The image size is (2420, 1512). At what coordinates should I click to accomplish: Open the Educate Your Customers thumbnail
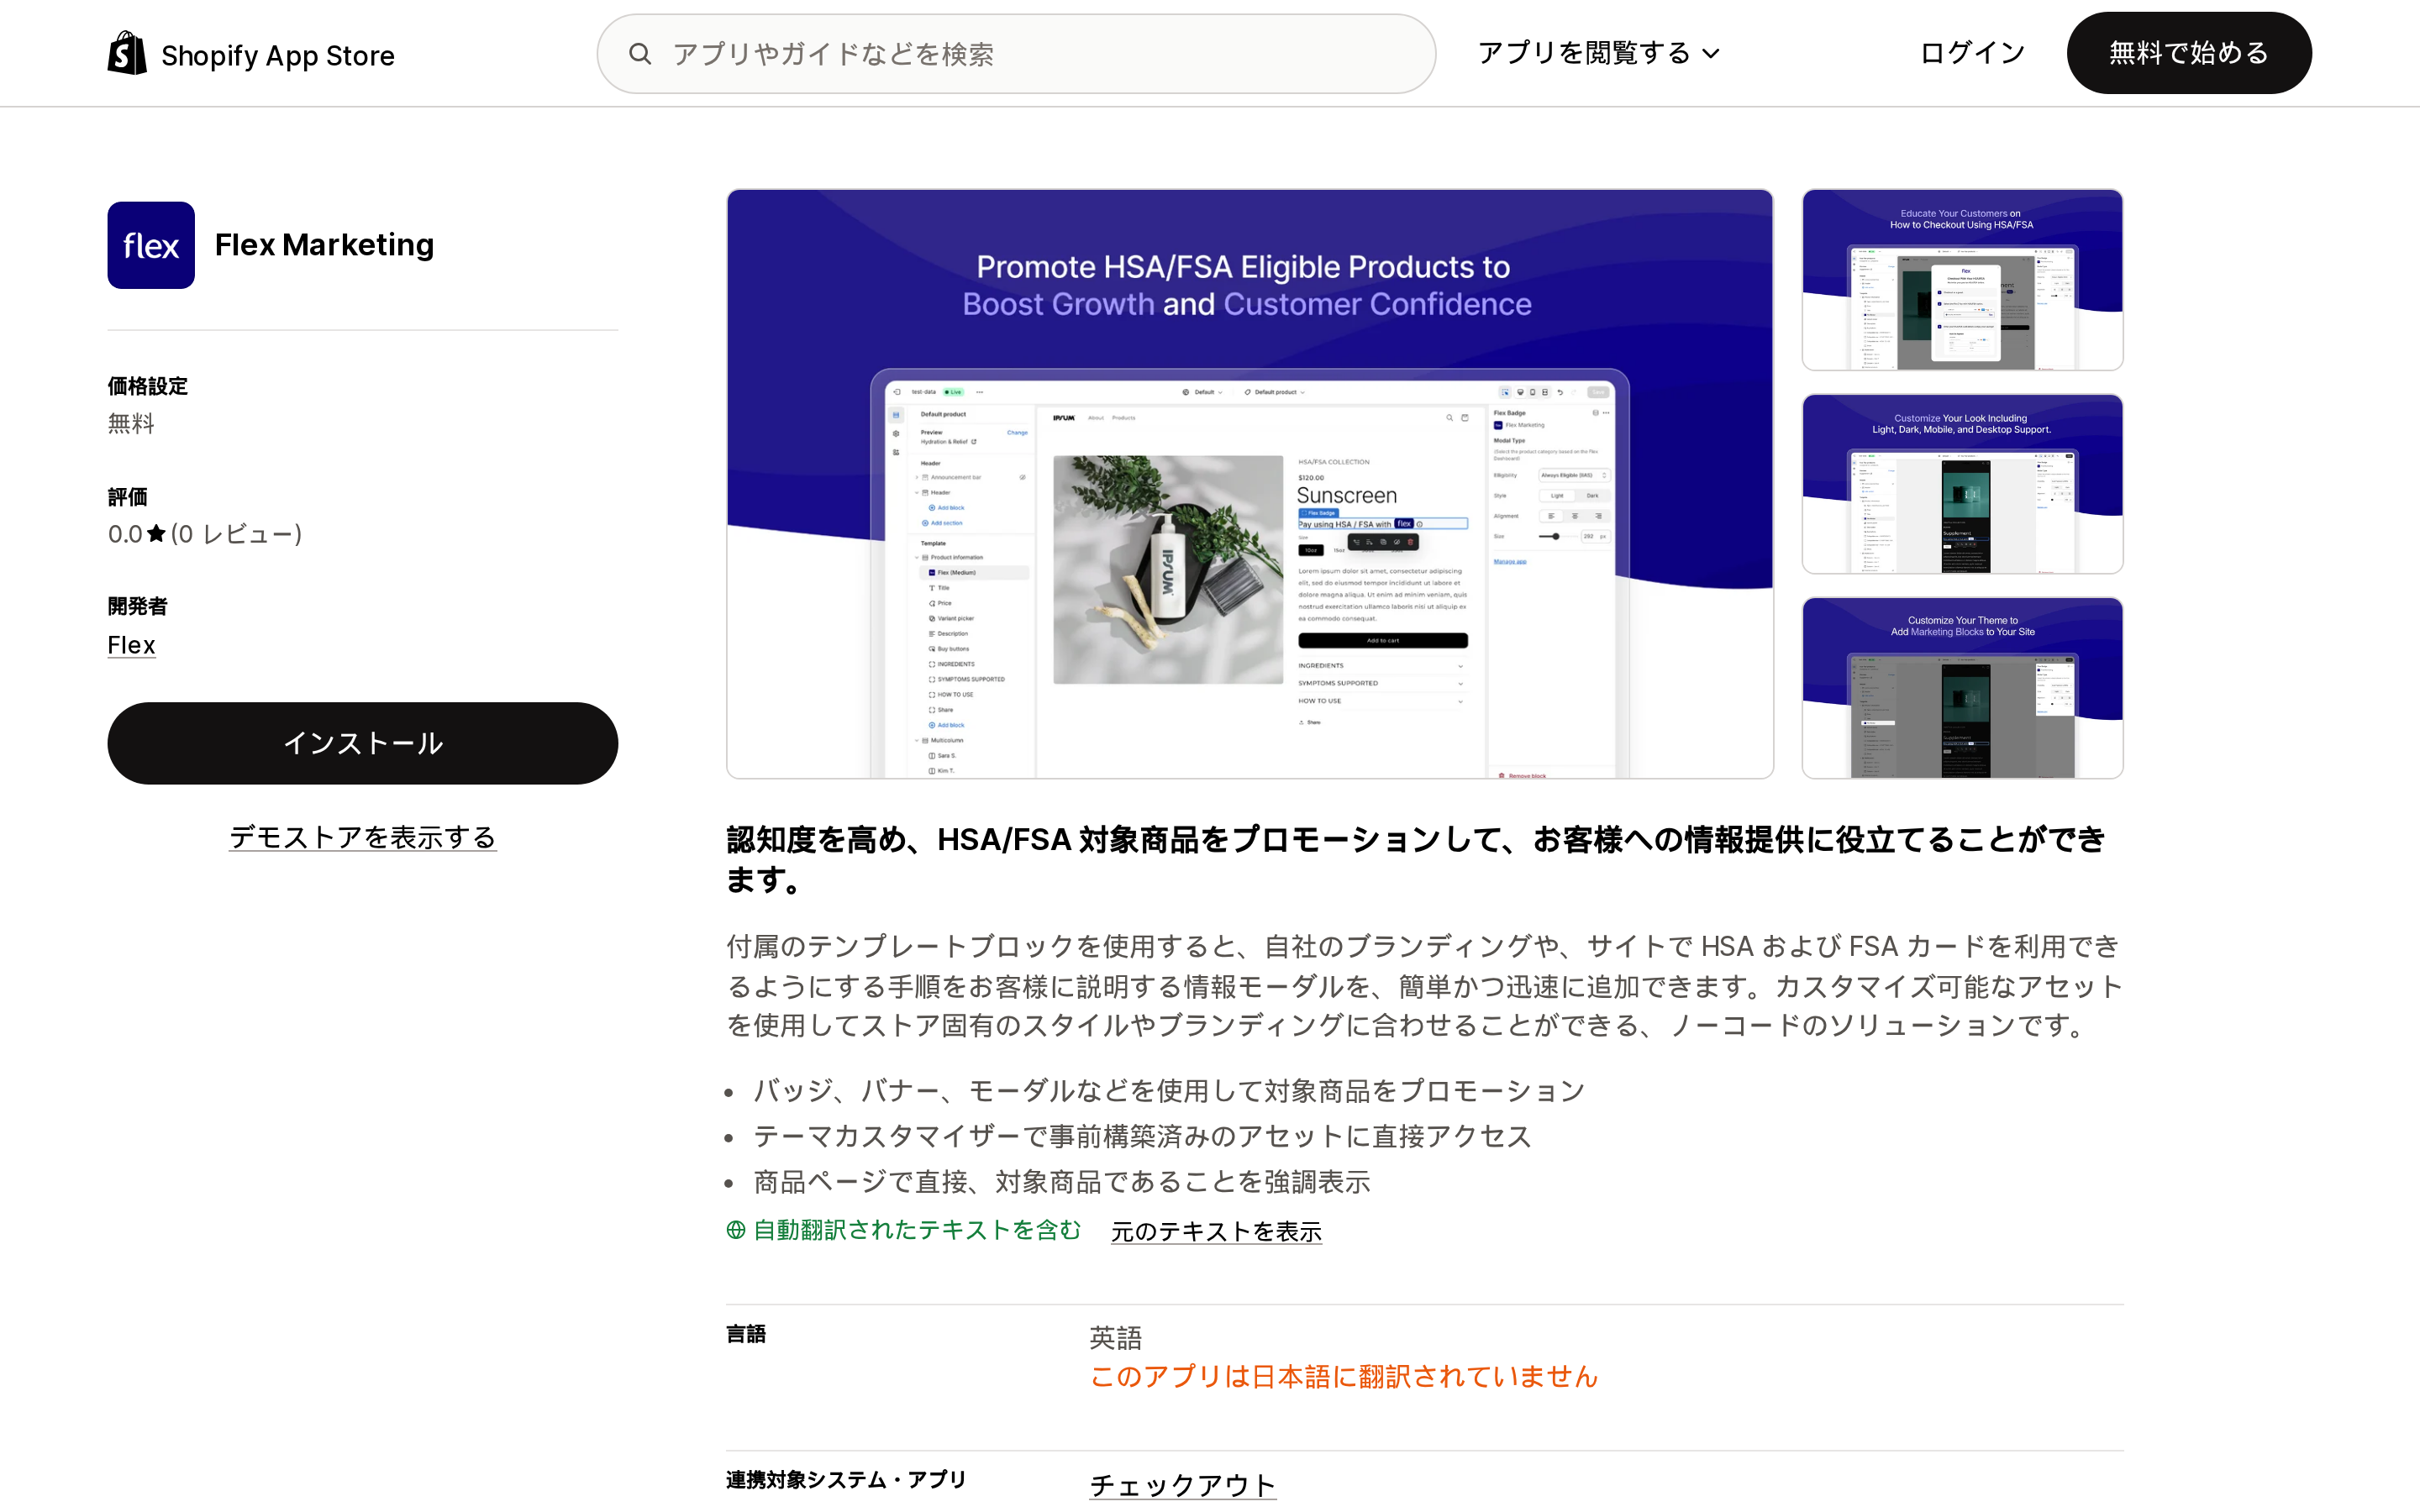click(x=1962, y=280)
